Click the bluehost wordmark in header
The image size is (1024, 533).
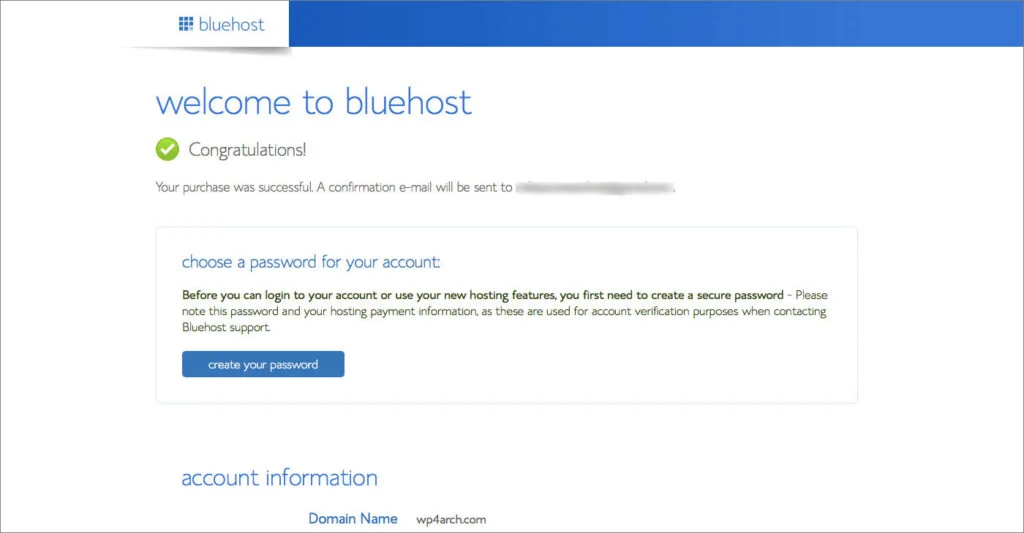pos(231,23)
